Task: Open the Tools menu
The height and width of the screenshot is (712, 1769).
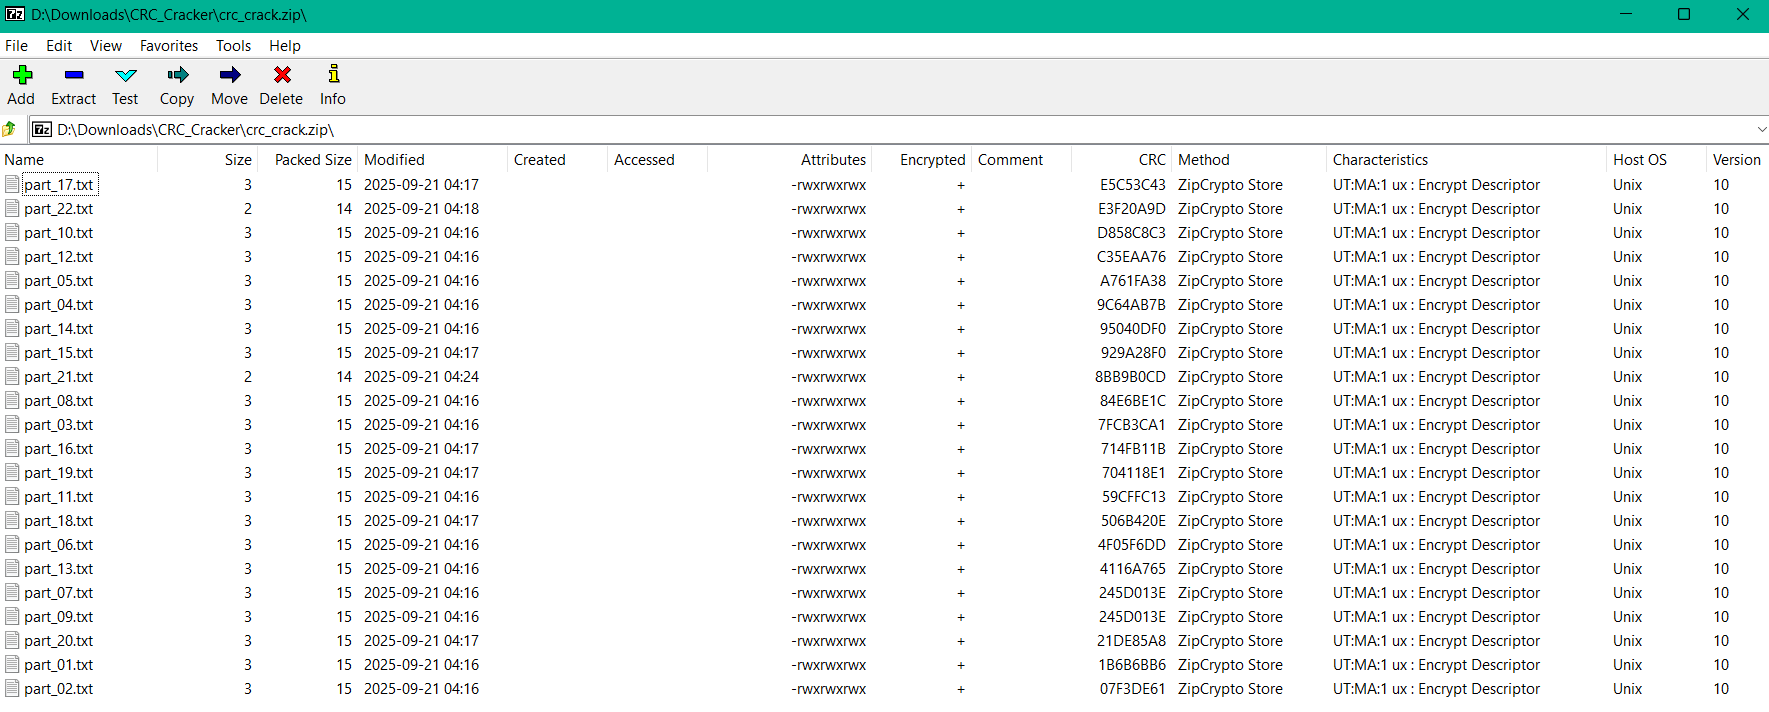Action: [233, 46]
